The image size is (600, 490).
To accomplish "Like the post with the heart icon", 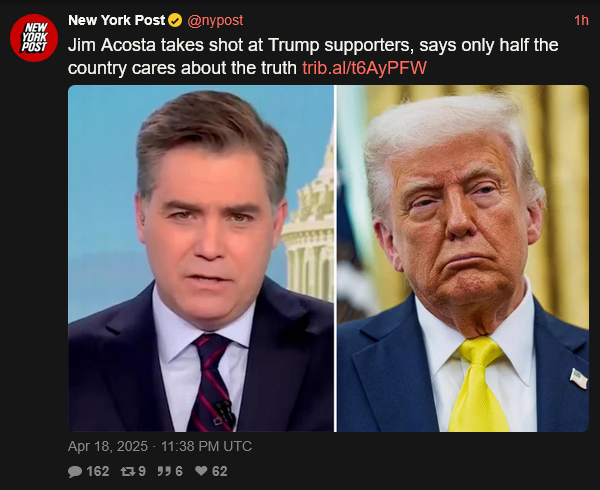I will (201, 471).
